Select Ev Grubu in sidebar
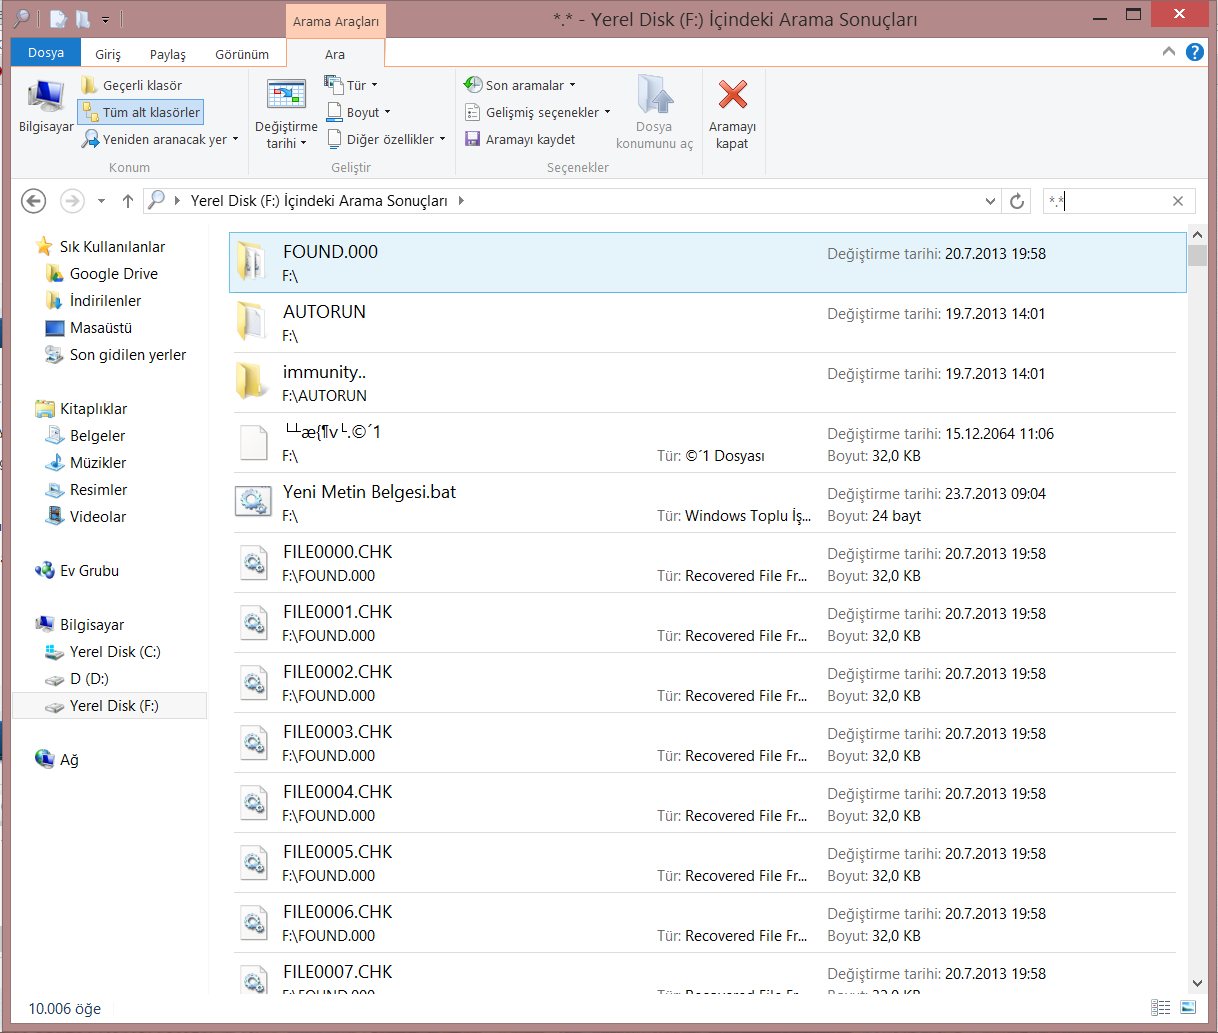1218x1033 pixels. [x=89, y=570]
